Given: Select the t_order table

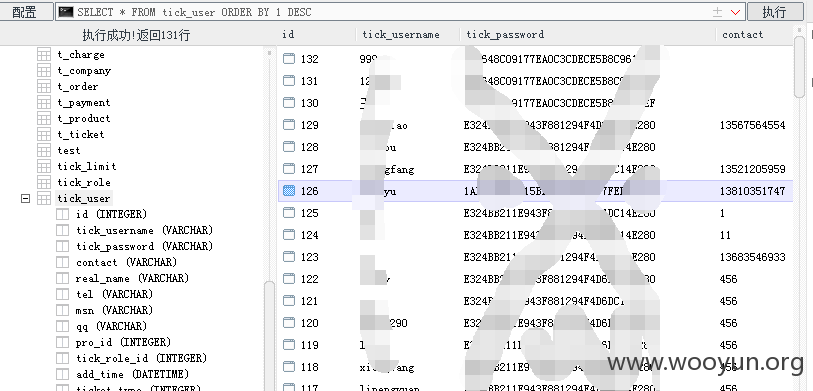Looking at the screenshot, I should click(78, 87).
